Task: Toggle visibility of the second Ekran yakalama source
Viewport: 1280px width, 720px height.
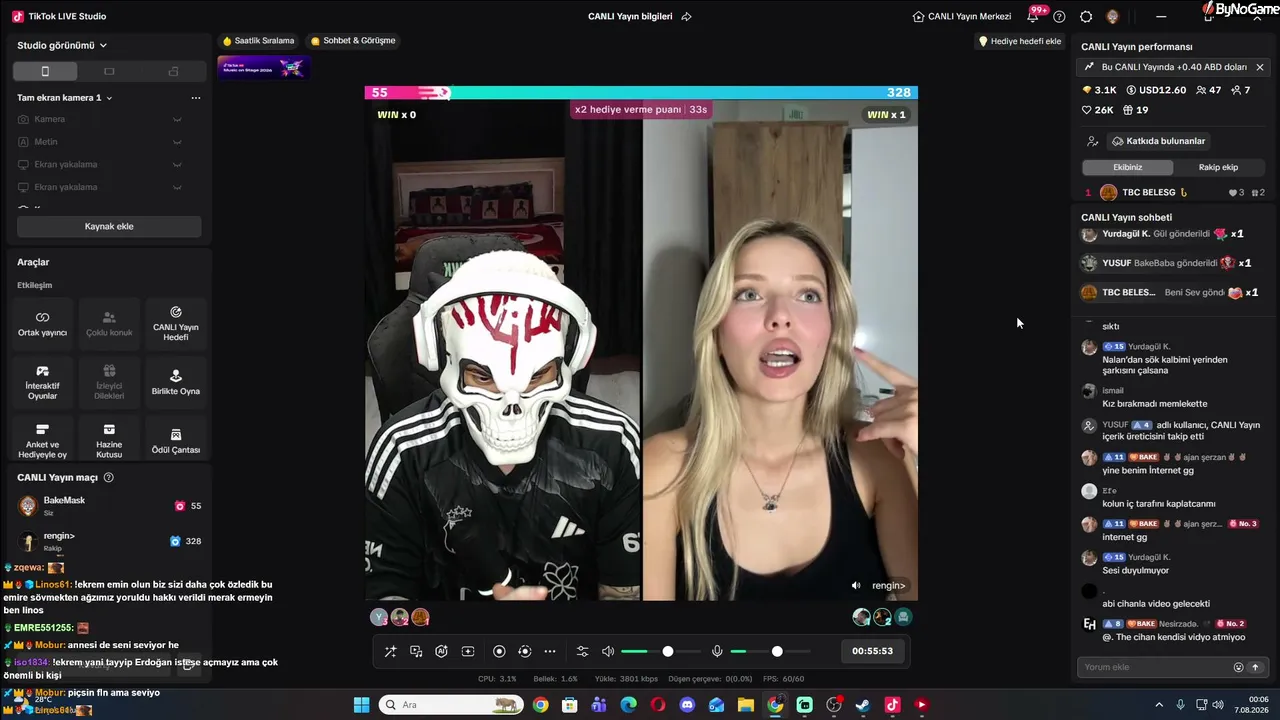Action: tap(177, 187)
